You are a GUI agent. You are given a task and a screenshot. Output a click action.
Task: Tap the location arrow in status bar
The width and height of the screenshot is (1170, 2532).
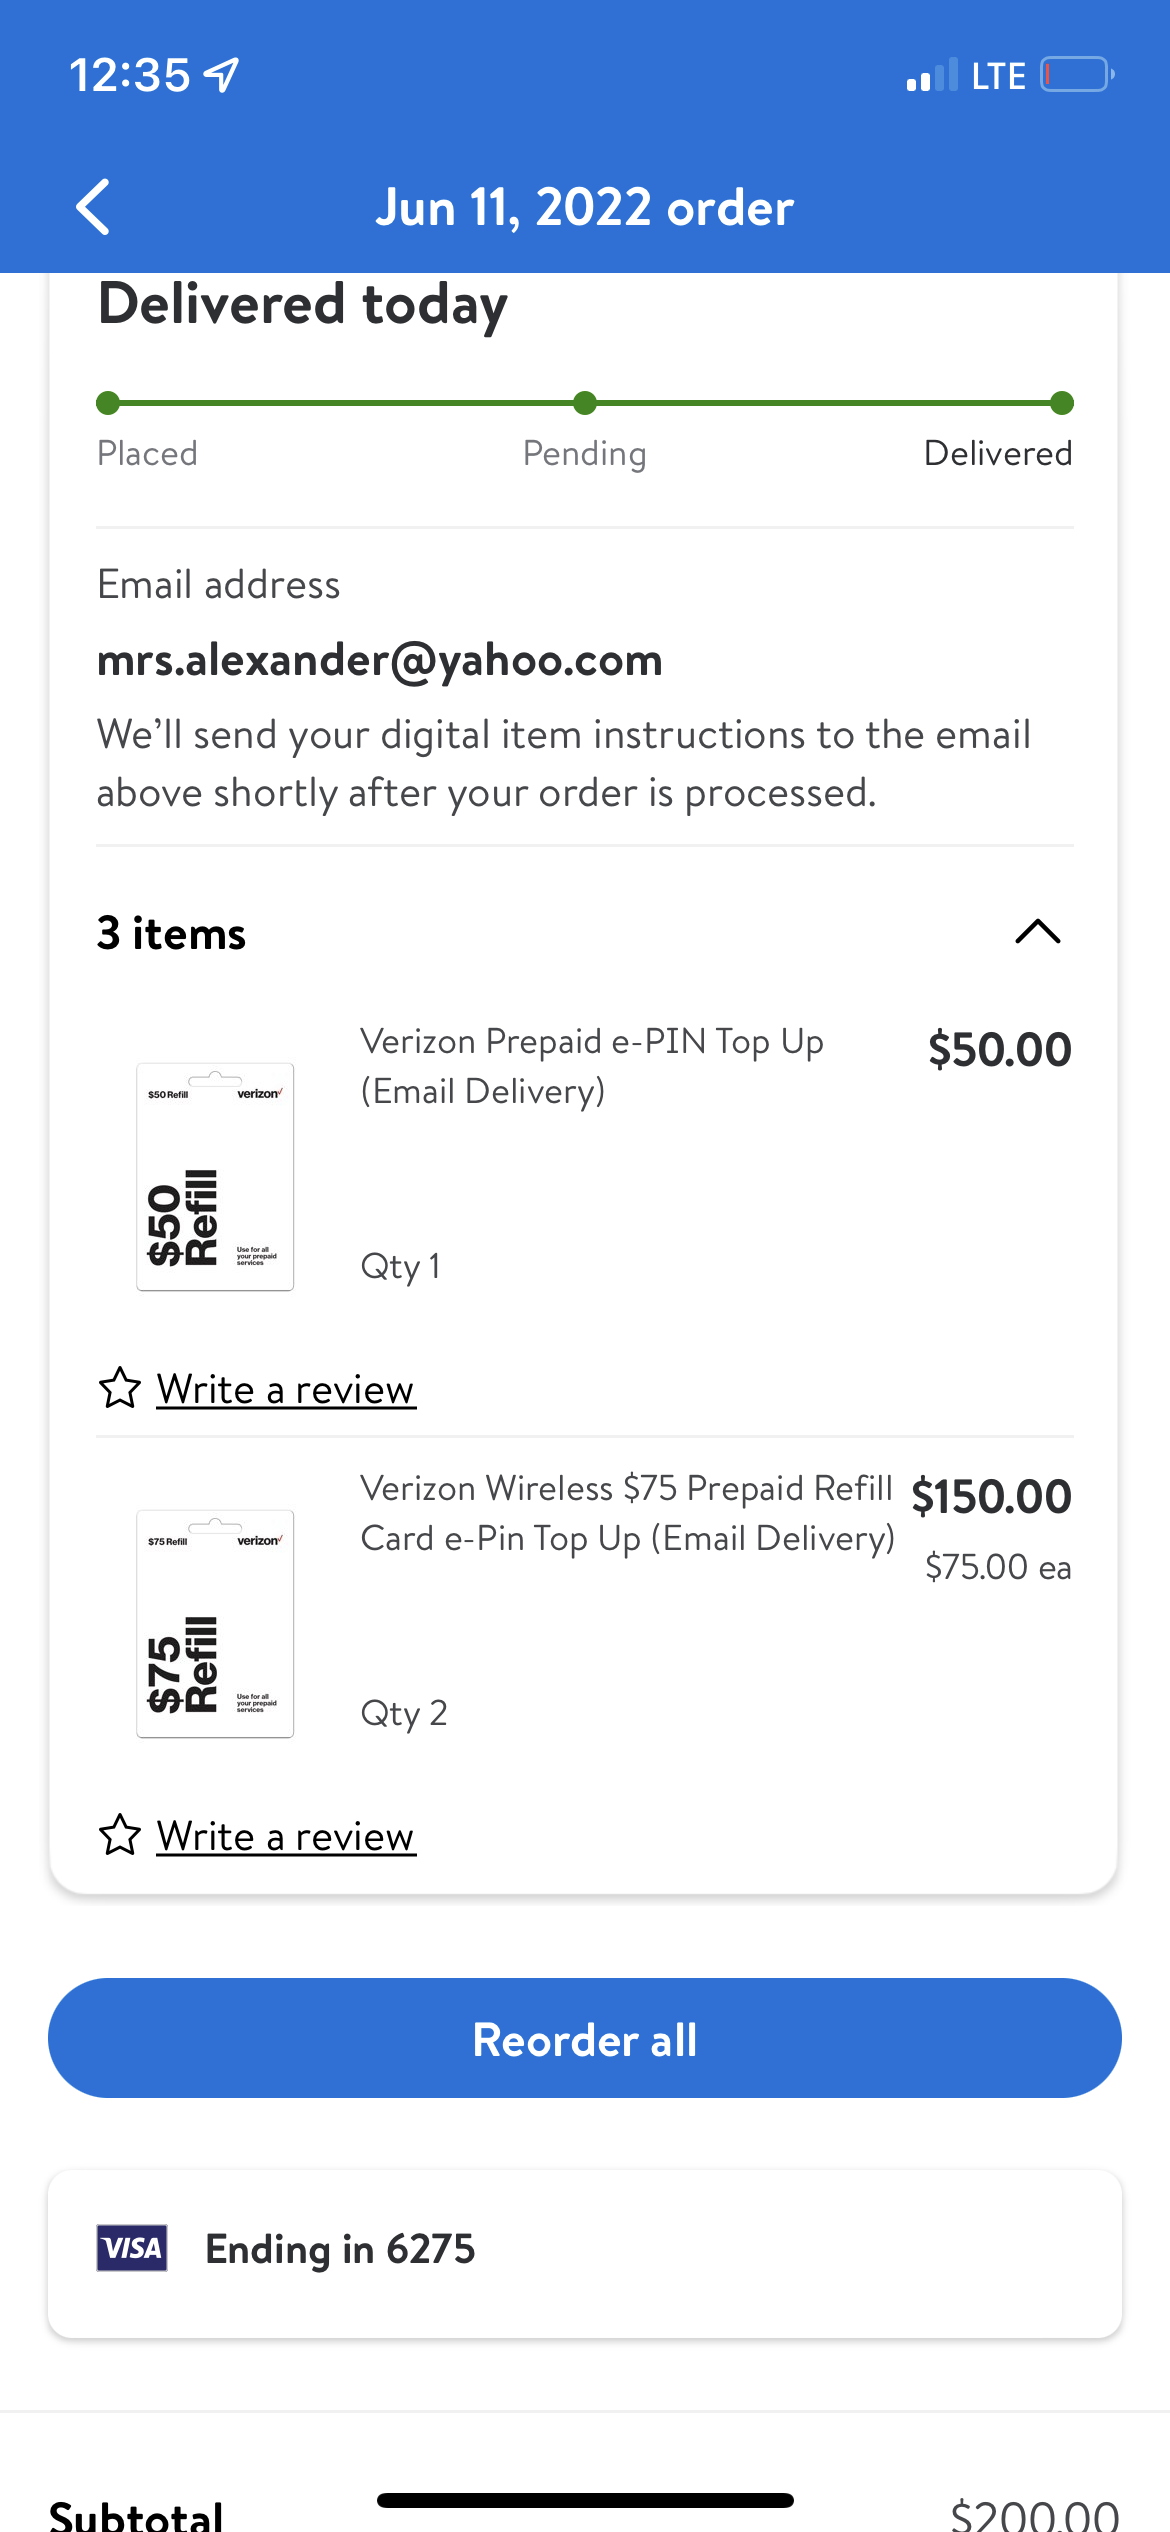pyautogui.click(x=222, y=75)
